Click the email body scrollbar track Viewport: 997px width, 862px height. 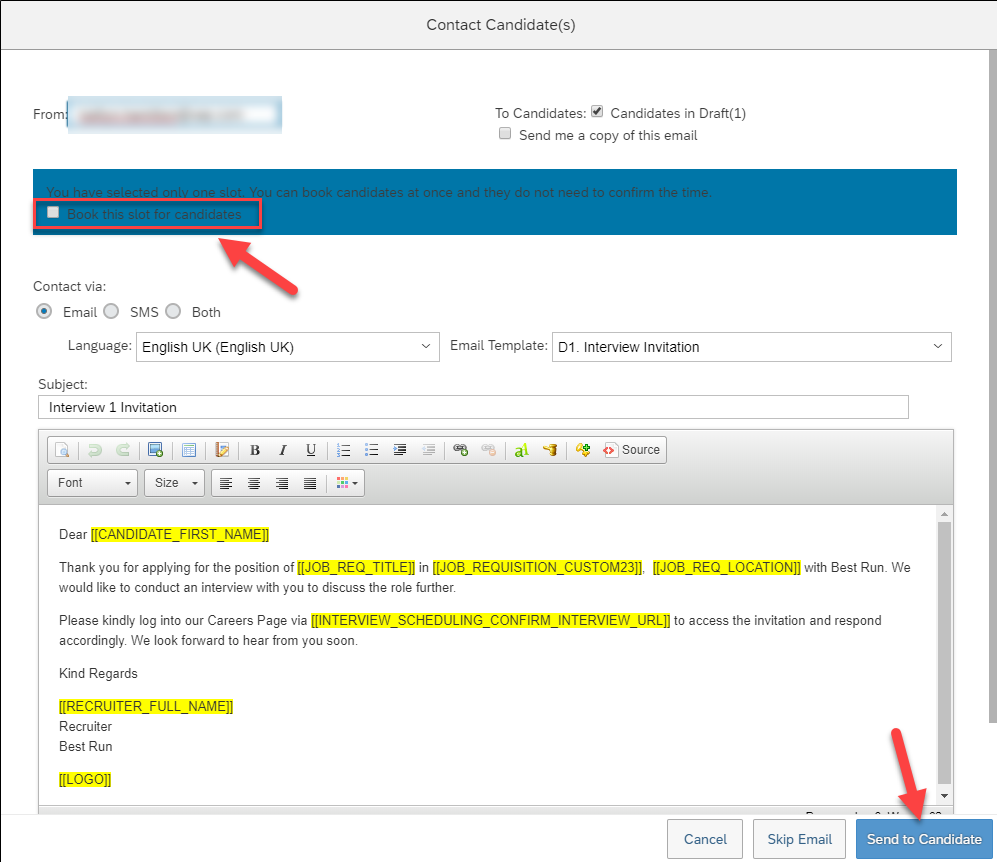click(944, 653)
